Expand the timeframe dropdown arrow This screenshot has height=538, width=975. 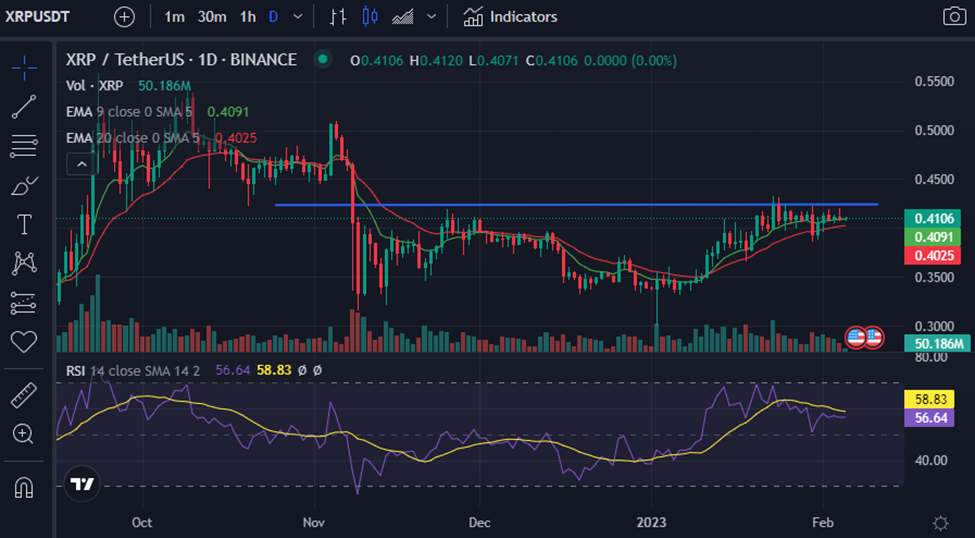[298, 17]
